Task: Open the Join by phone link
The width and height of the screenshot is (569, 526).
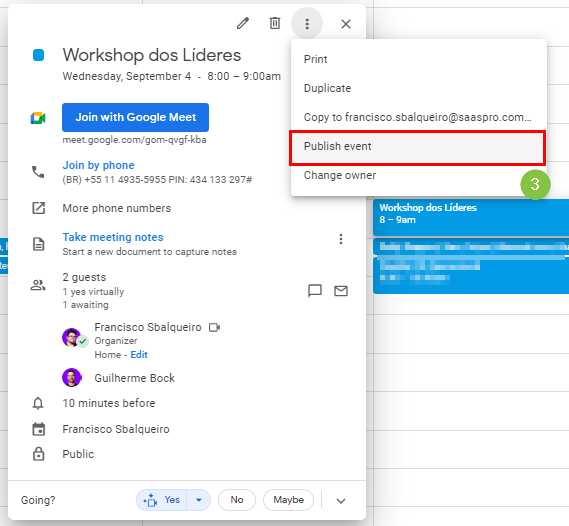Action: (x=98, y=165)
